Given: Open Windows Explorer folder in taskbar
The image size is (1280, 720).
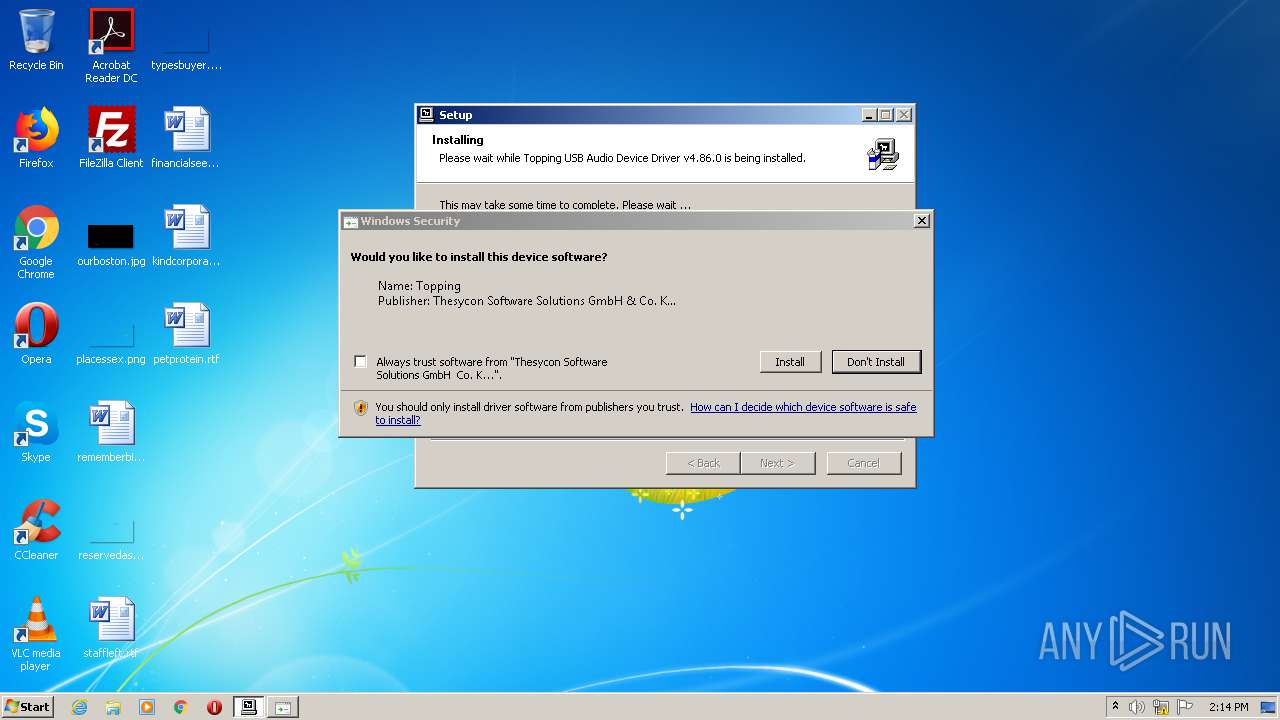Looking at the screenshot, I should click(113, 707).
